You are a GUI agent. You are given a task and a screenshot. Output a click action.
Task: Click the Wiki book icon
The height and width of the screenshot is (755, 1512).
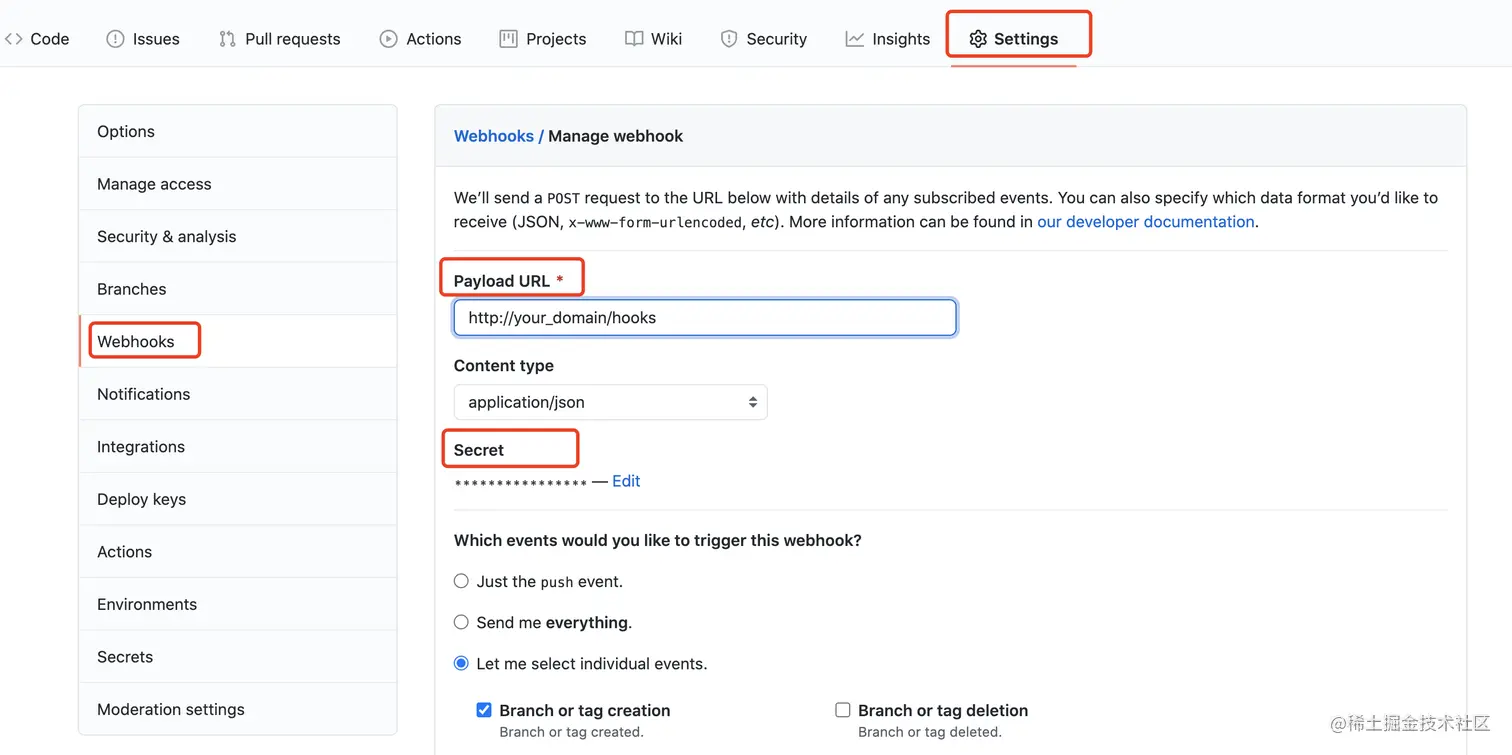pyautogui.click(x=634, y=39)
